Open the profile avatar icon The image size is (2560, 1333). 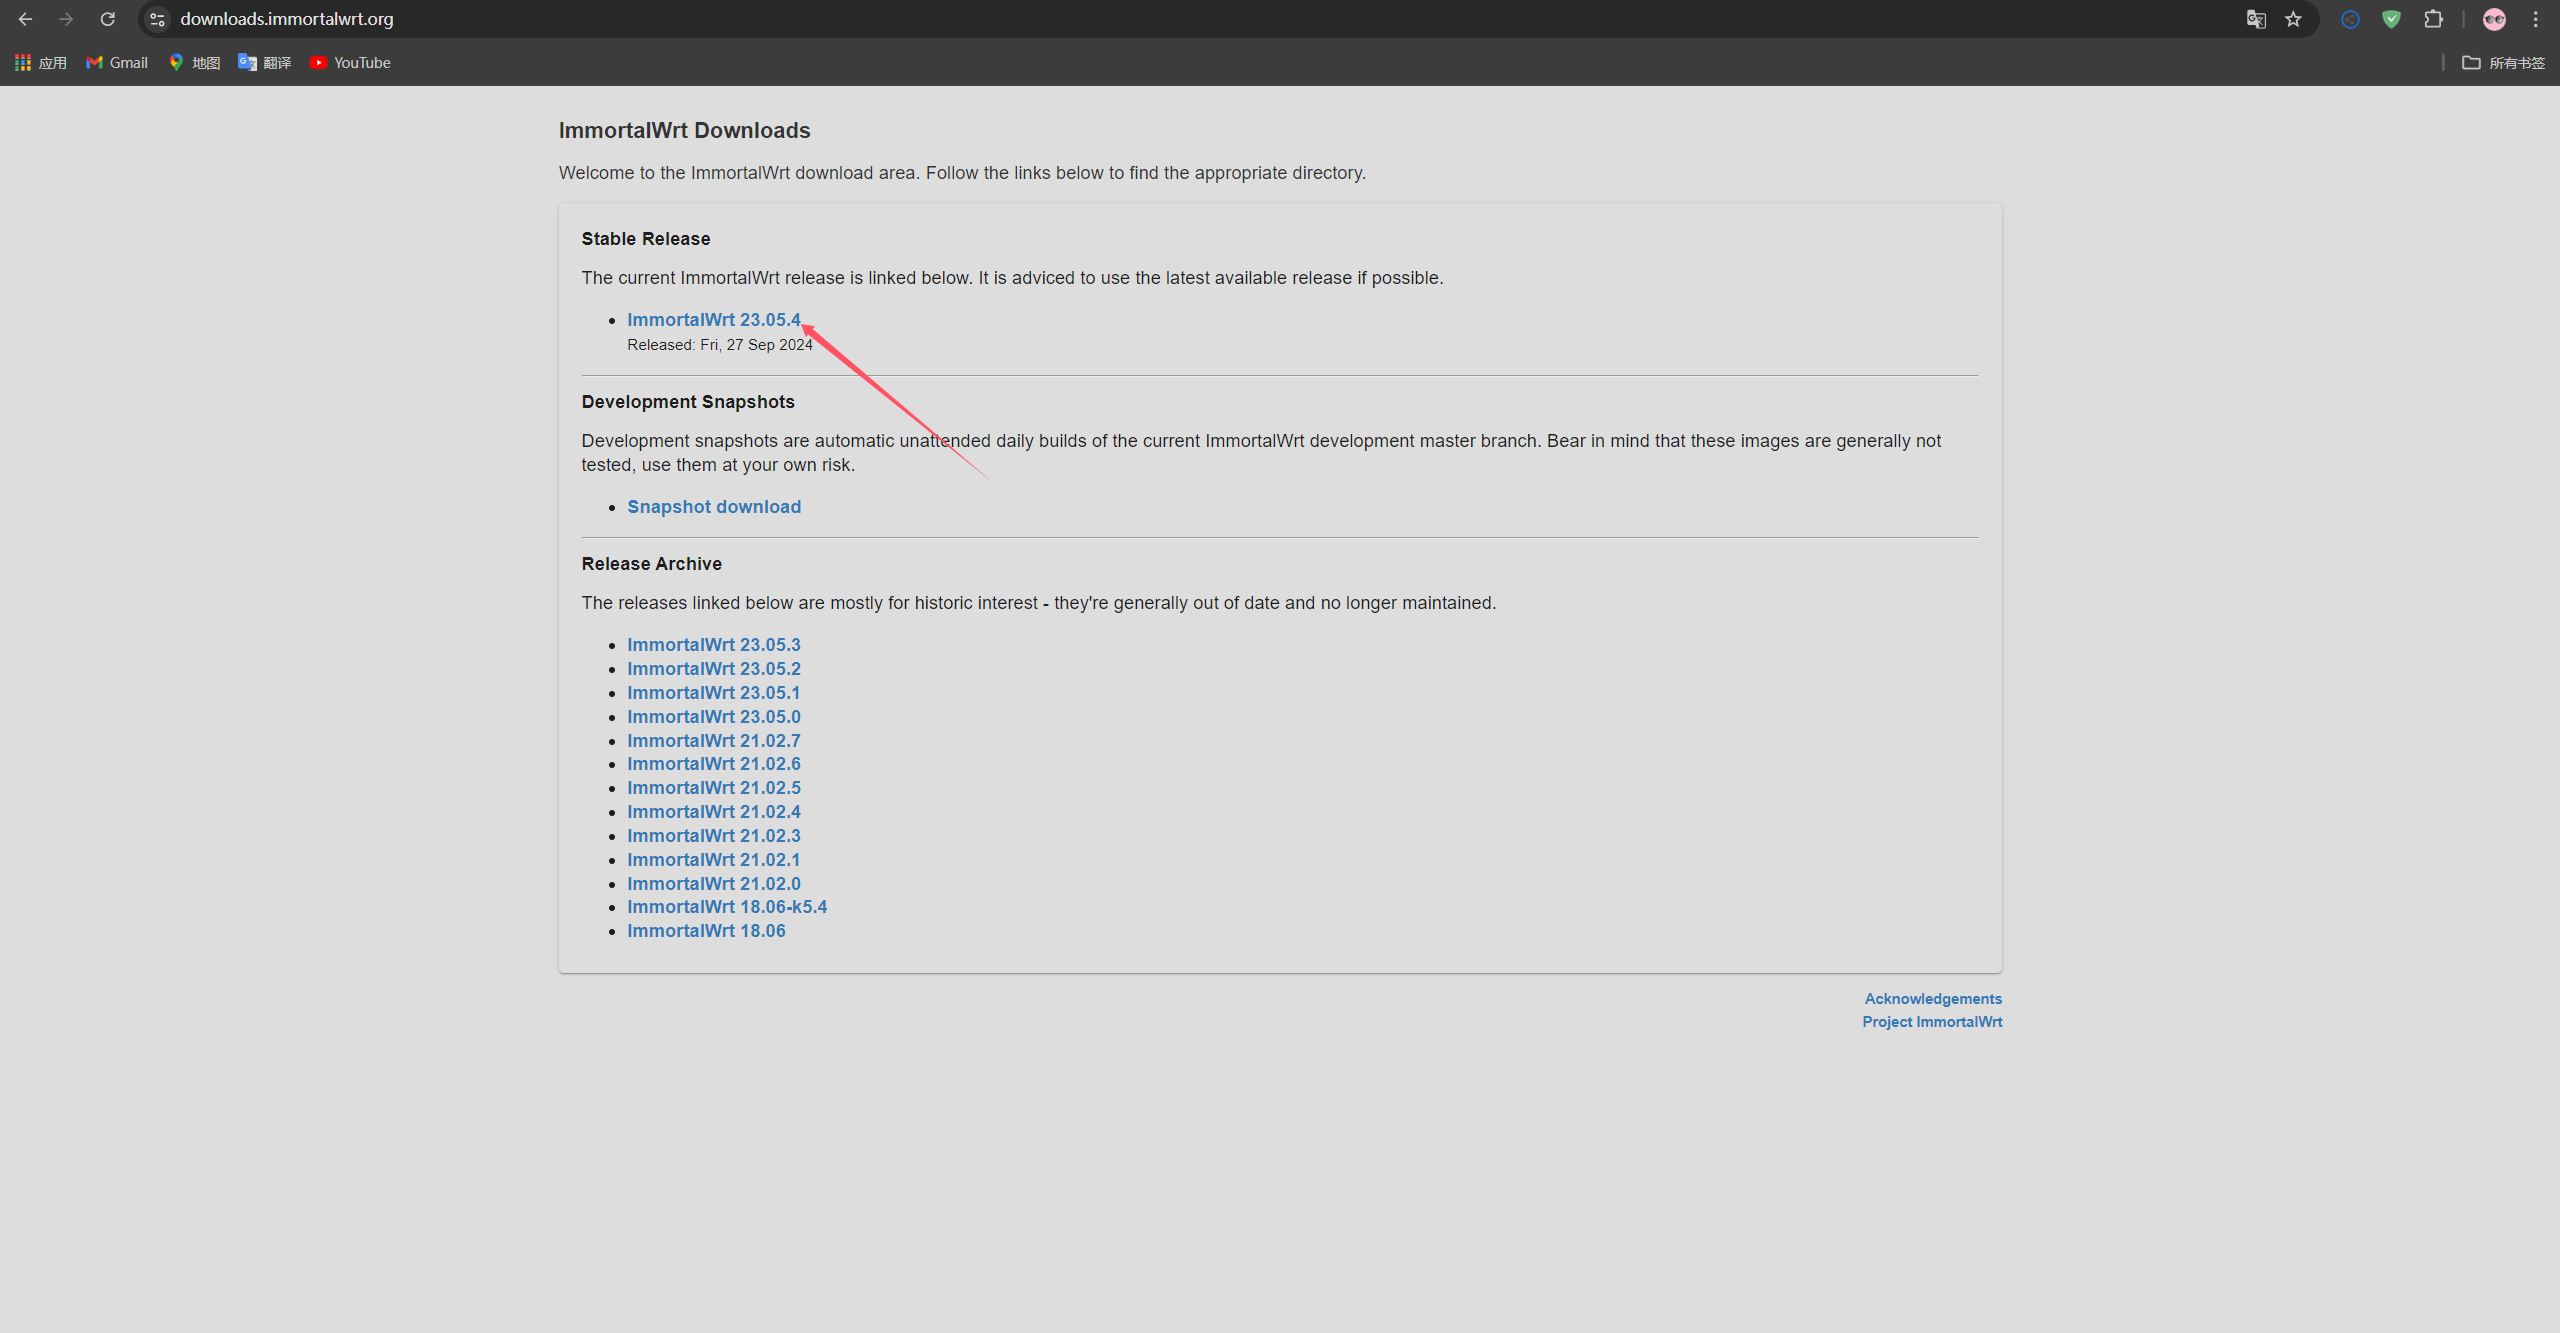[x=2494, y=19]
